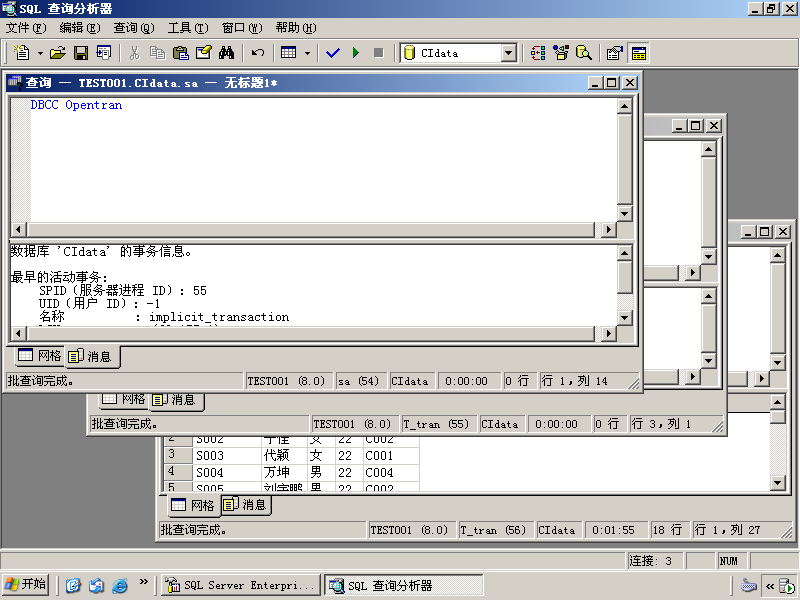This screenshot has width=800, height=600.
Task: Click the Open File folder icon
Action: [58, 53]
